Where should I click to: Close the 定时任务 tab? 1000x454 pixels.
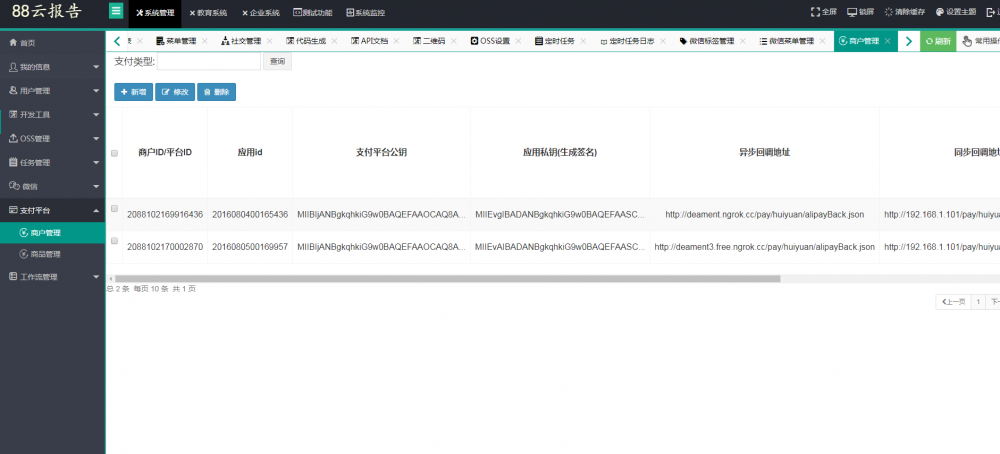point(583,41)
